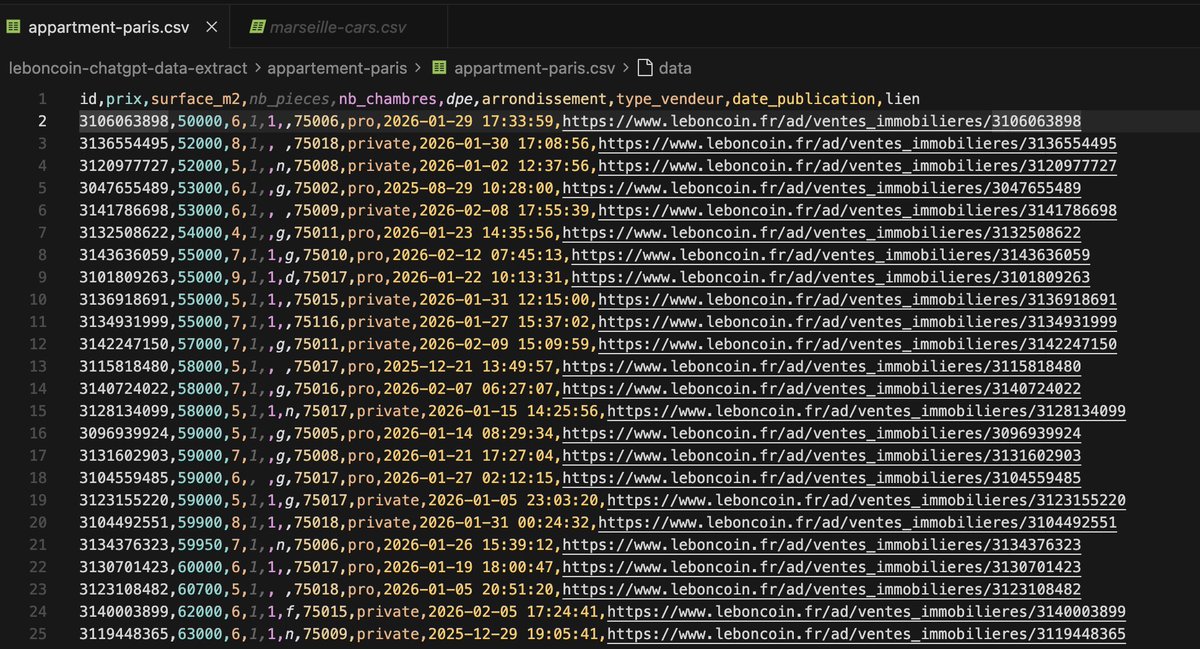Open listing link ending 3120977727

(858, 164)
